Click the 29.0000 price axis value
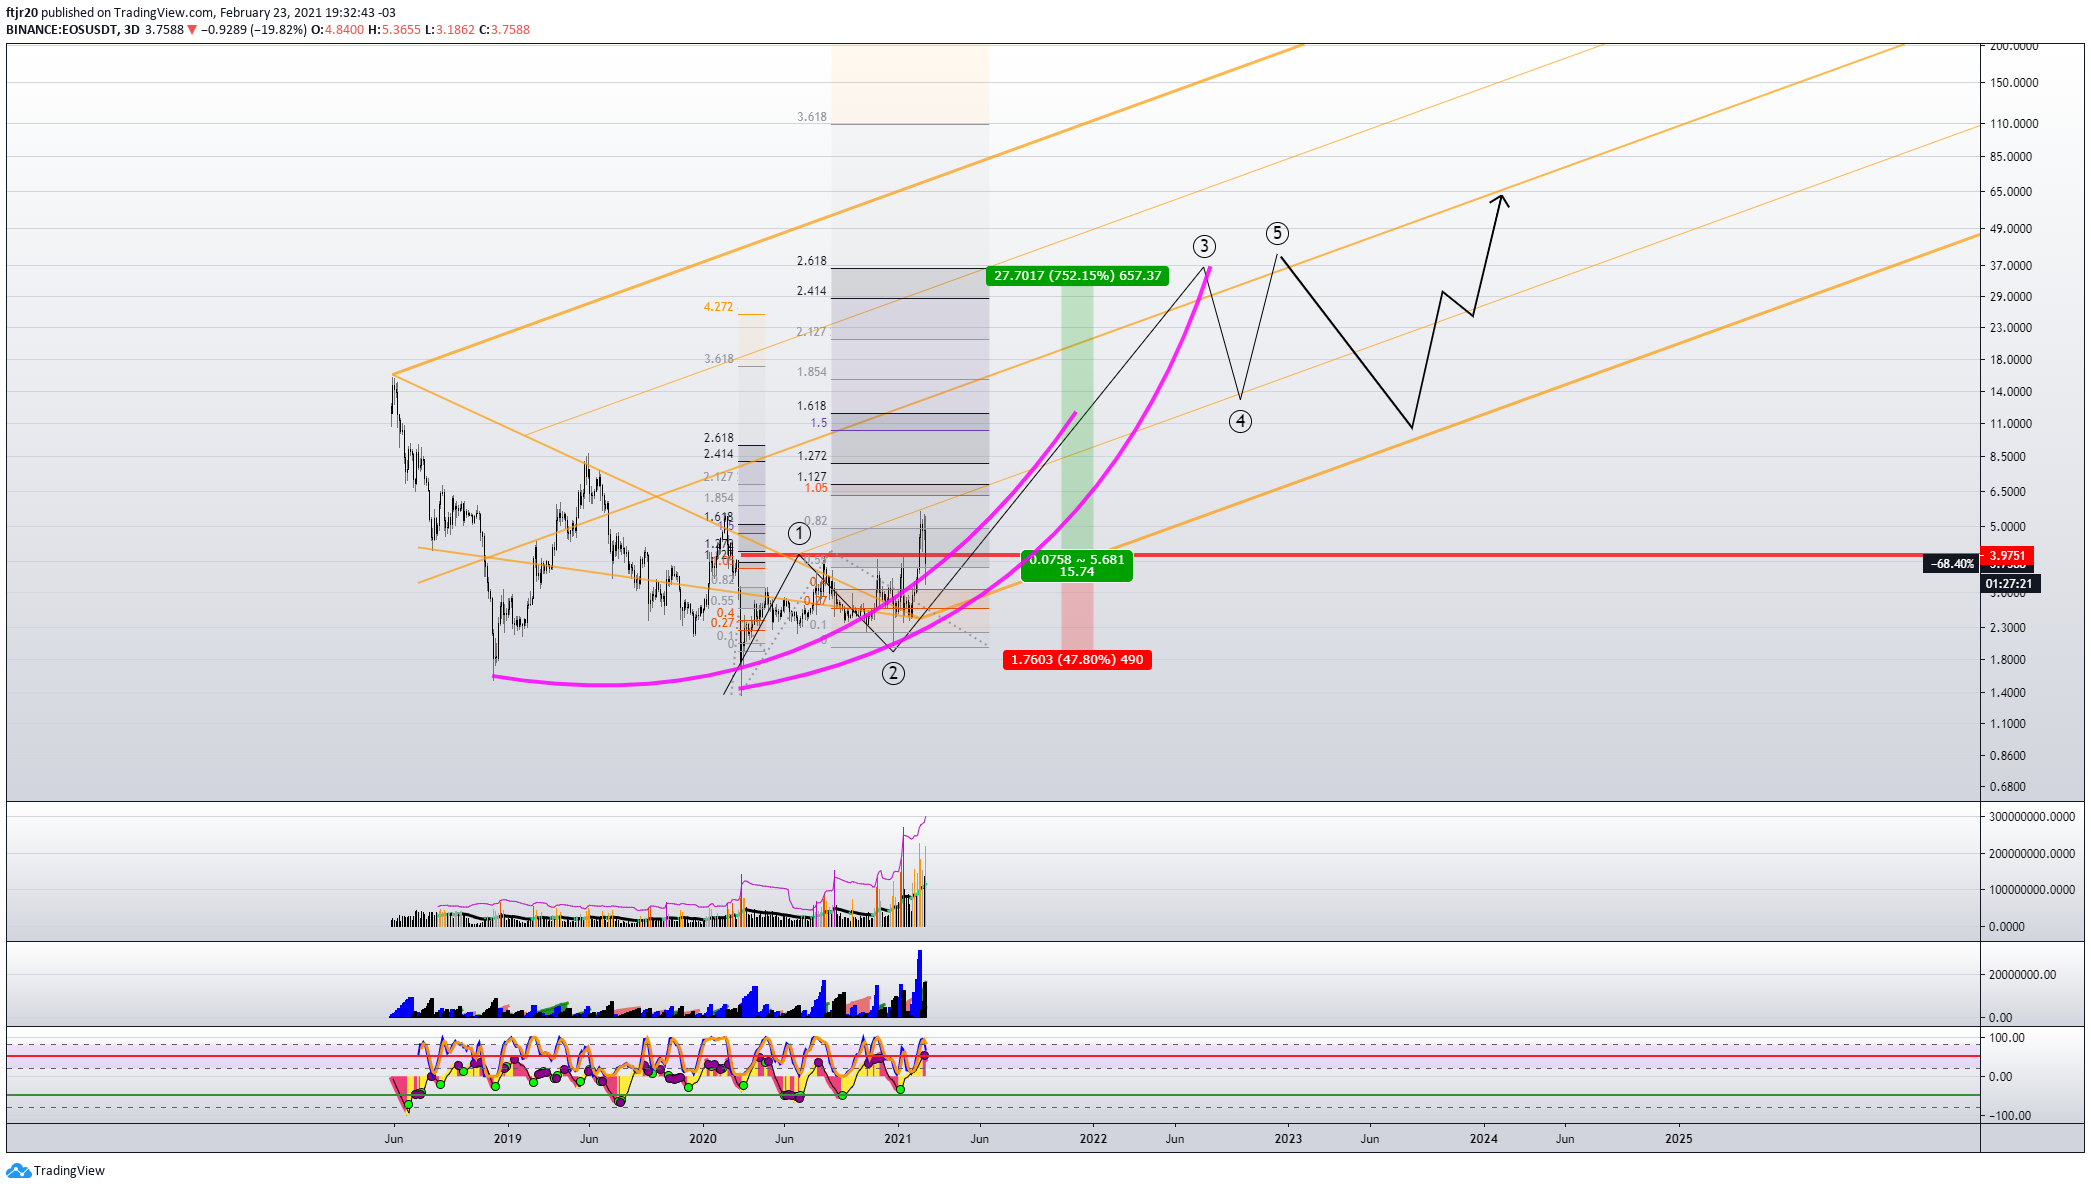 [x=2011, y=297]
